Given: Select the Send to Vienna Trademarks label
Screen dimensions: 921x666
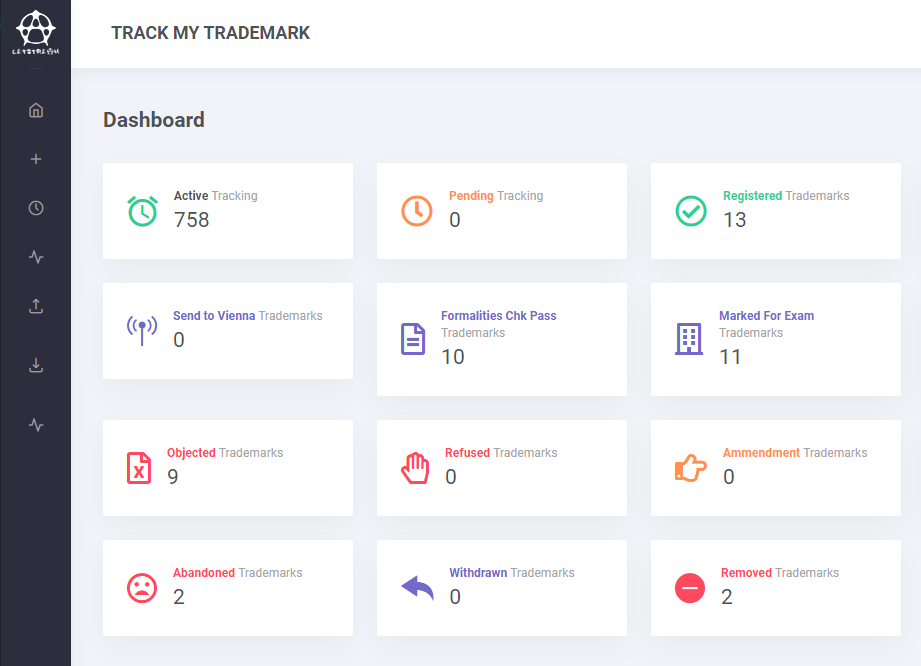Looking at the screenshot, I should click(248, 315).
